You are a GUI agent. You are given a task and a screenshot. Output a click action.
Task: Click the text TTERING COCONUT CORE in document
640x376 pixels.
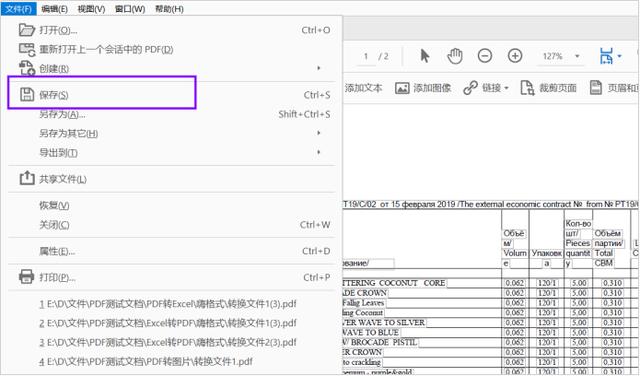tap(394, 283)
